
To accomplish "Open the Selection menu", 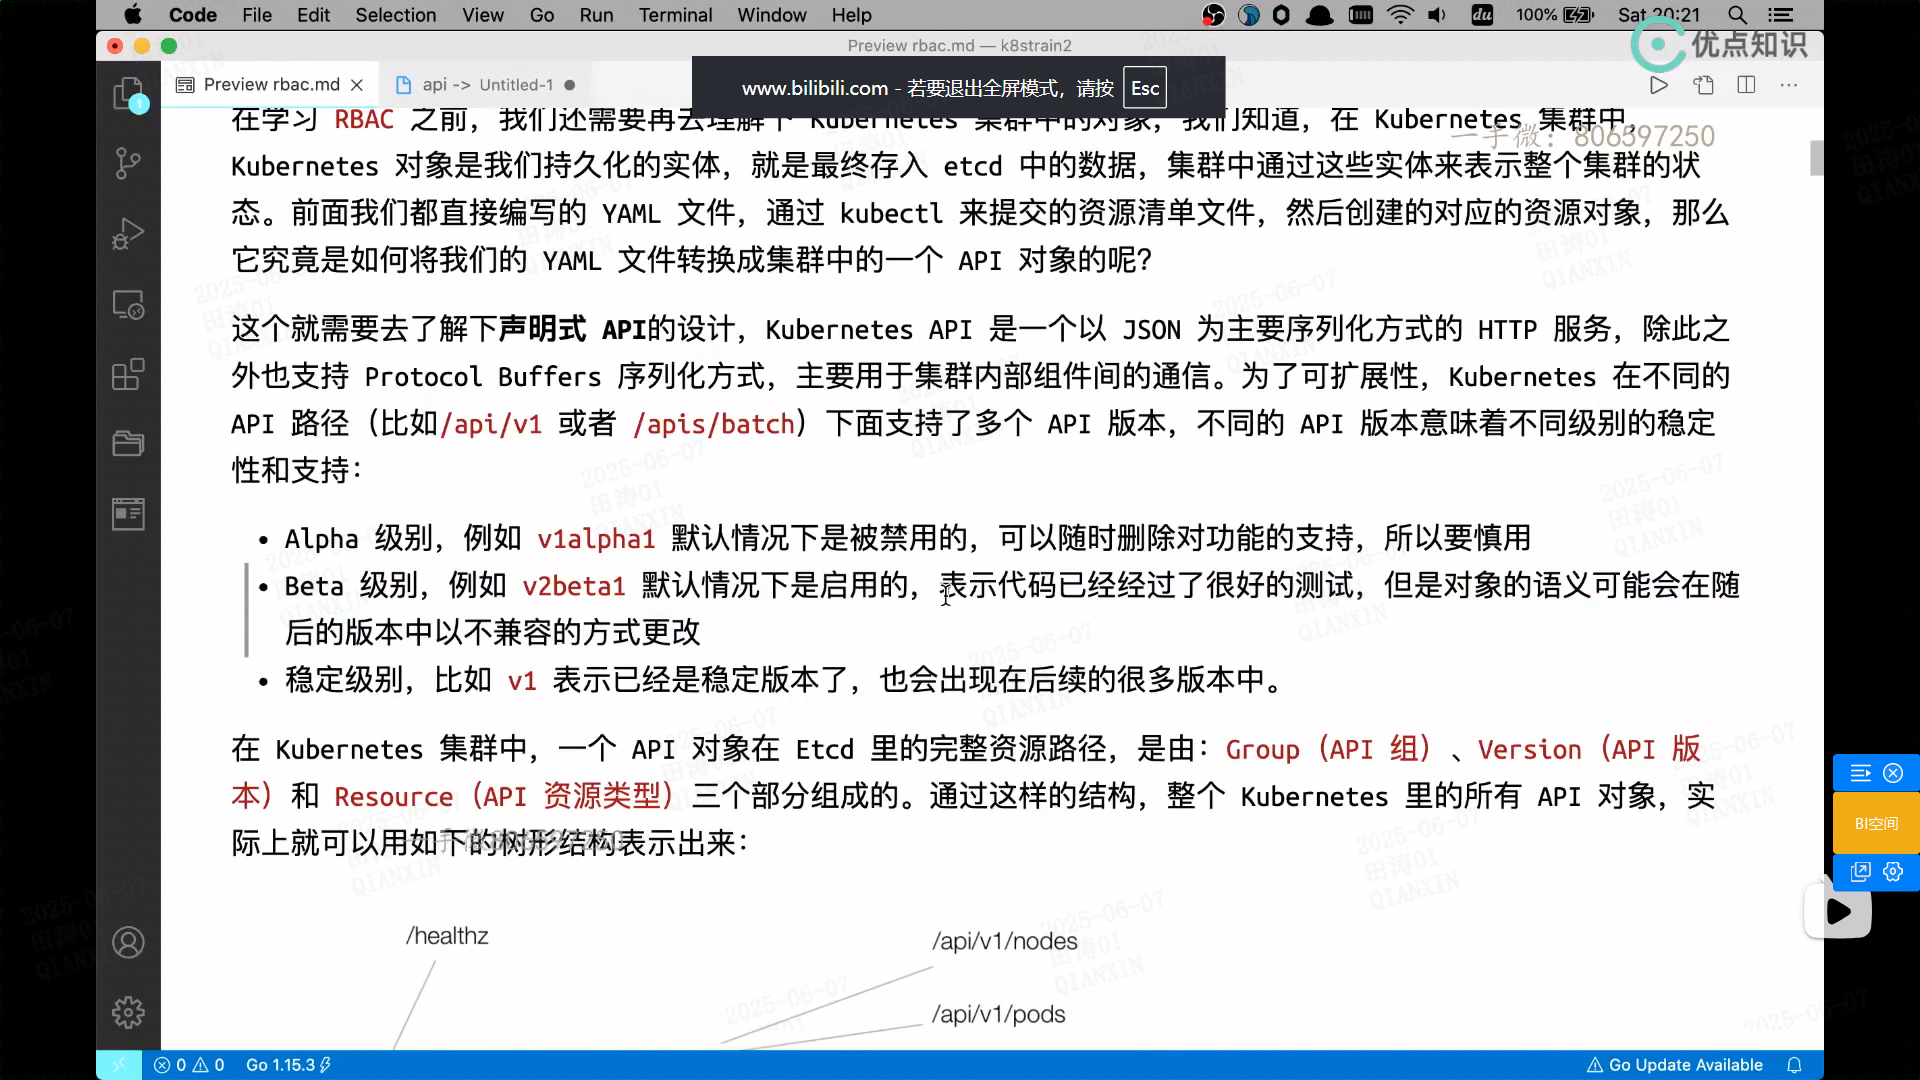I will [x=395, y=15].
